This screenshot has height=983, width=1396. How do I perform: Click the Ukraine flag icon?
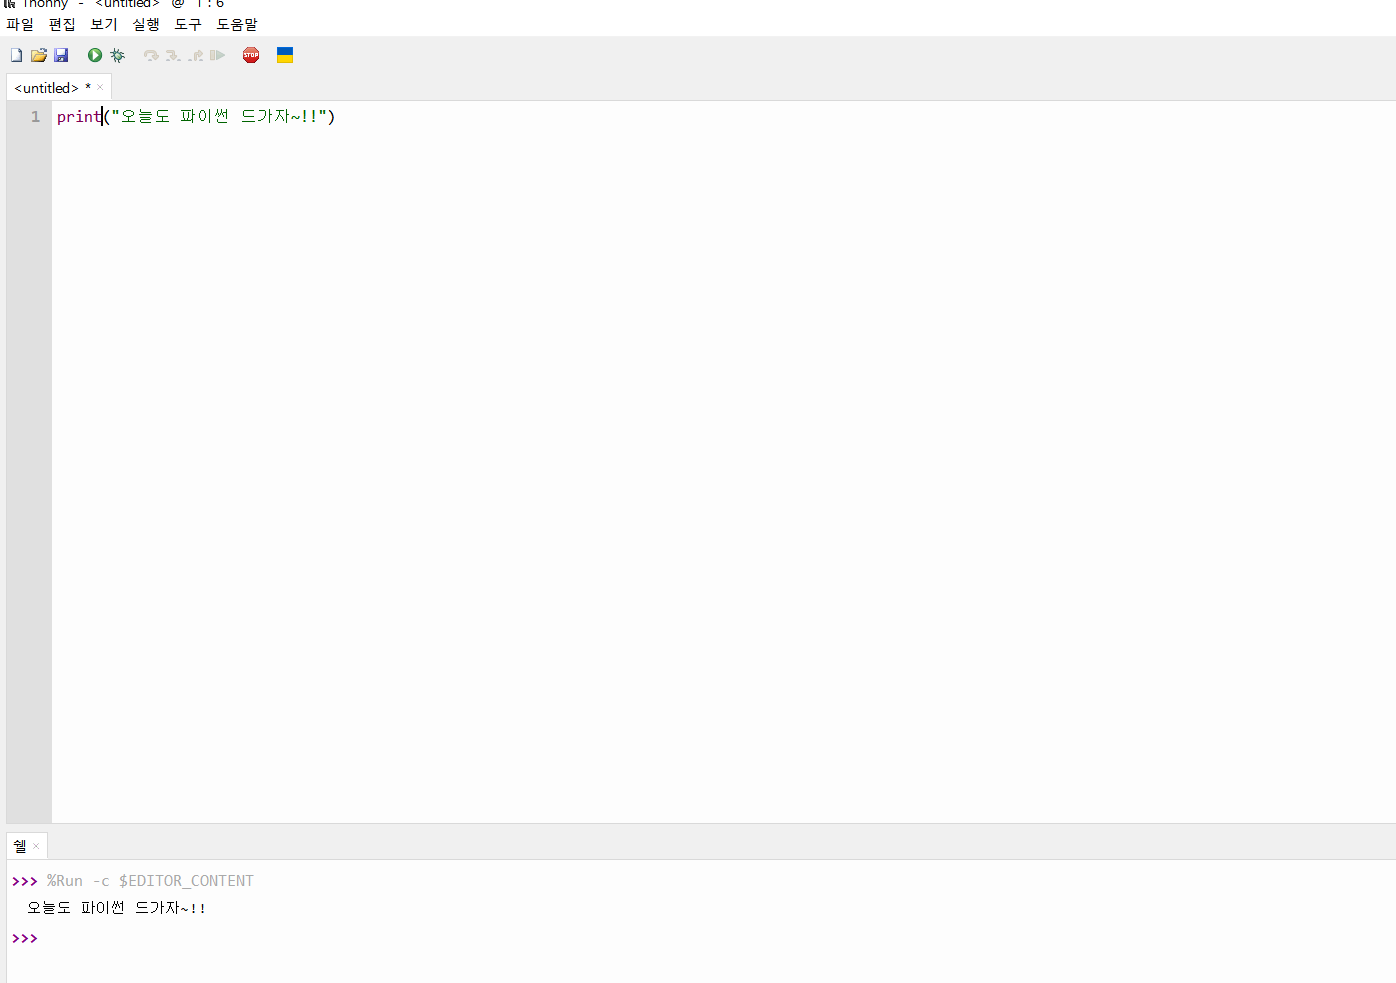click(285, 55)
